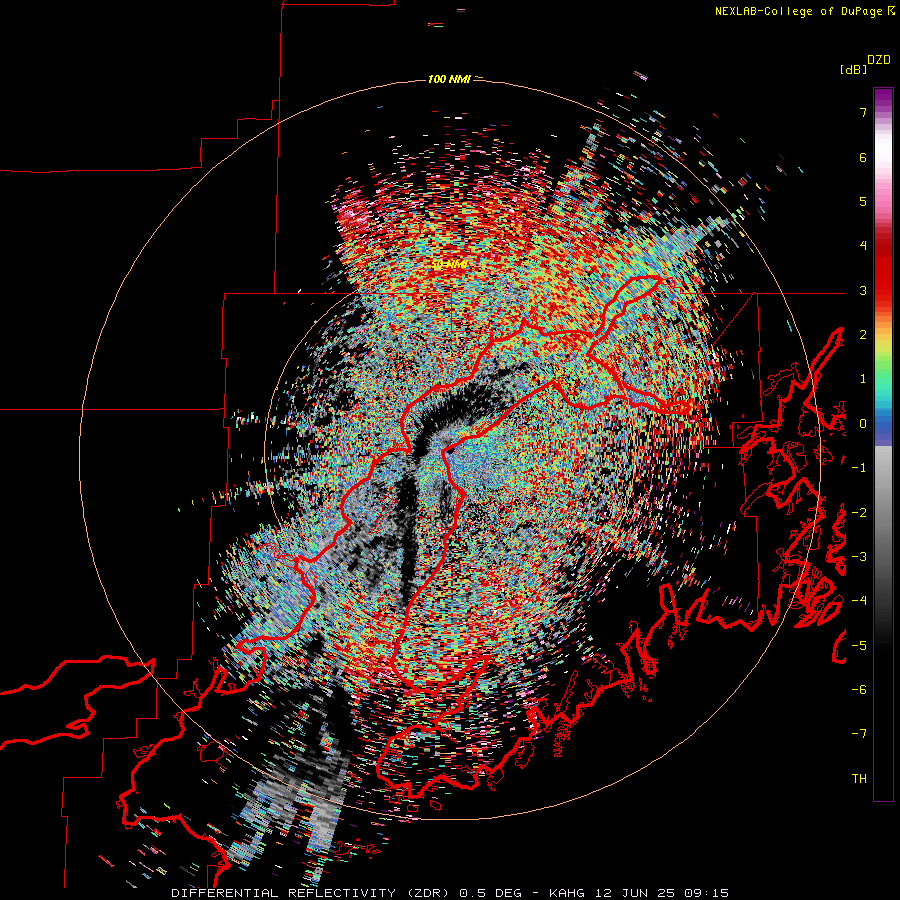Click "0.5 DEG" elevation in the caption
This screenshot has height=900, width=900.
pyautogui.click(x=490, y=893)
